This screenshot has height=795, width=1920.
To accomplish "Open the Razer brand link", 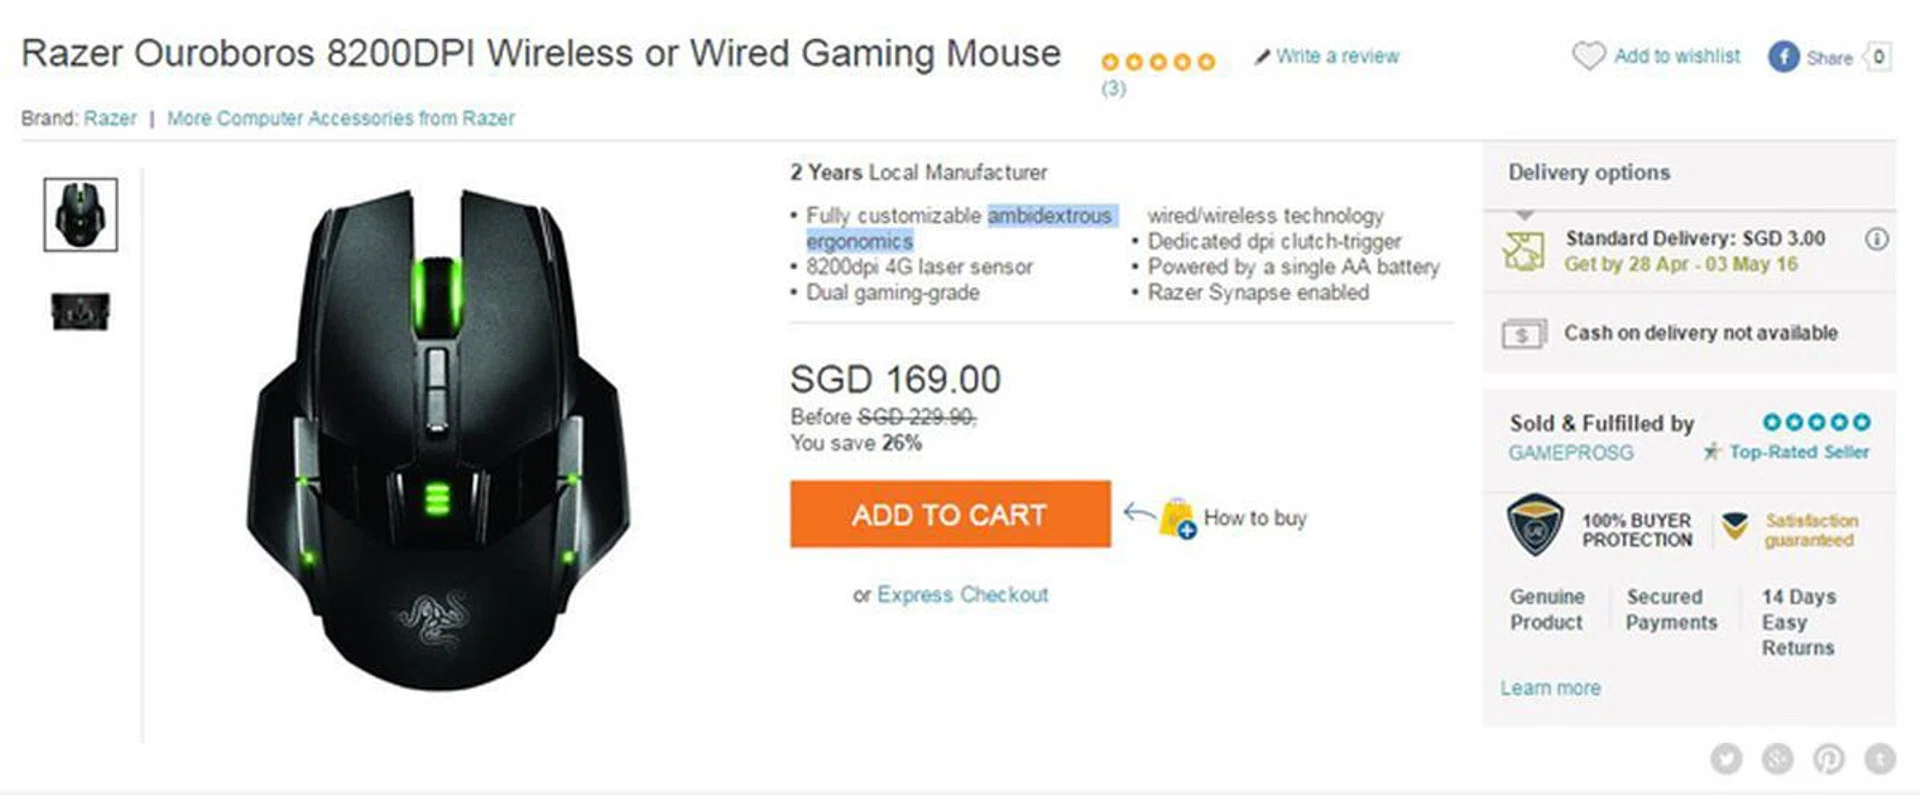I will 110,118.
